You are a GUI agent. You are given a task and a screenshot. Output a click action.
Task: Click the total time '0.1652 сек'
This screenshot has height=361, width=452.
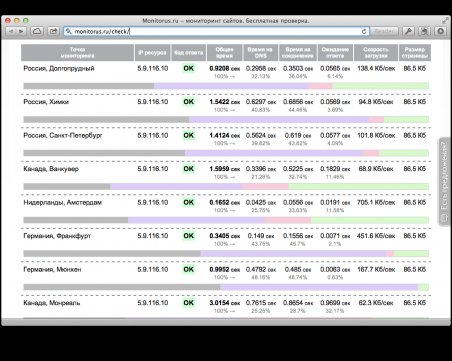(225, 203)
